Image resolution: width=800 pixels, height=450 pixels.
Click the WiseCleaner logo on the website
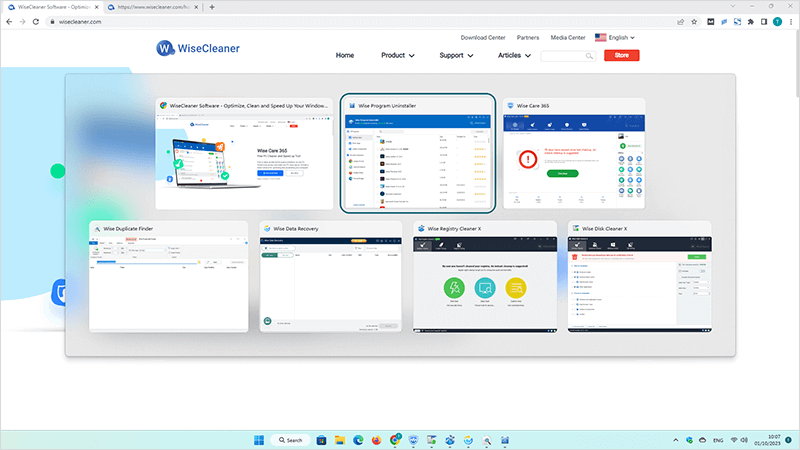coord(198,48)
